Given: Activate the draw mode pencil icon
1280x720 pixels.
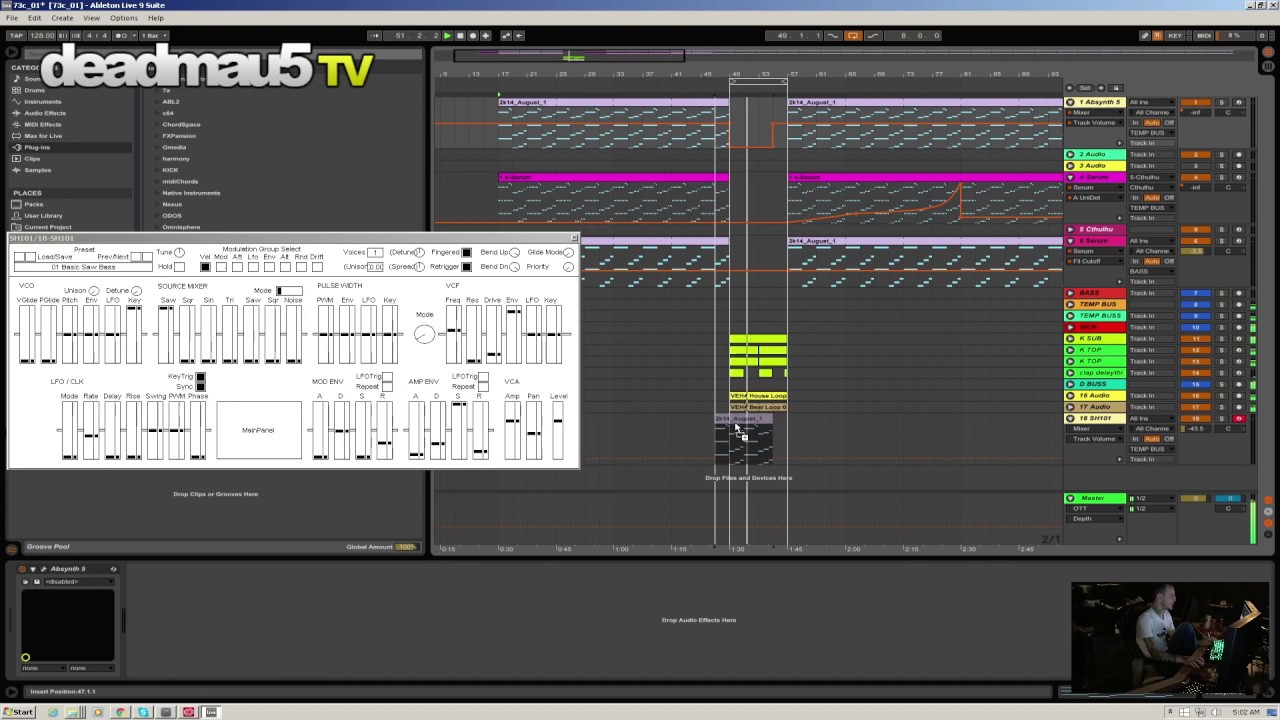Looking at the screenshot, I should [1145, 36].
